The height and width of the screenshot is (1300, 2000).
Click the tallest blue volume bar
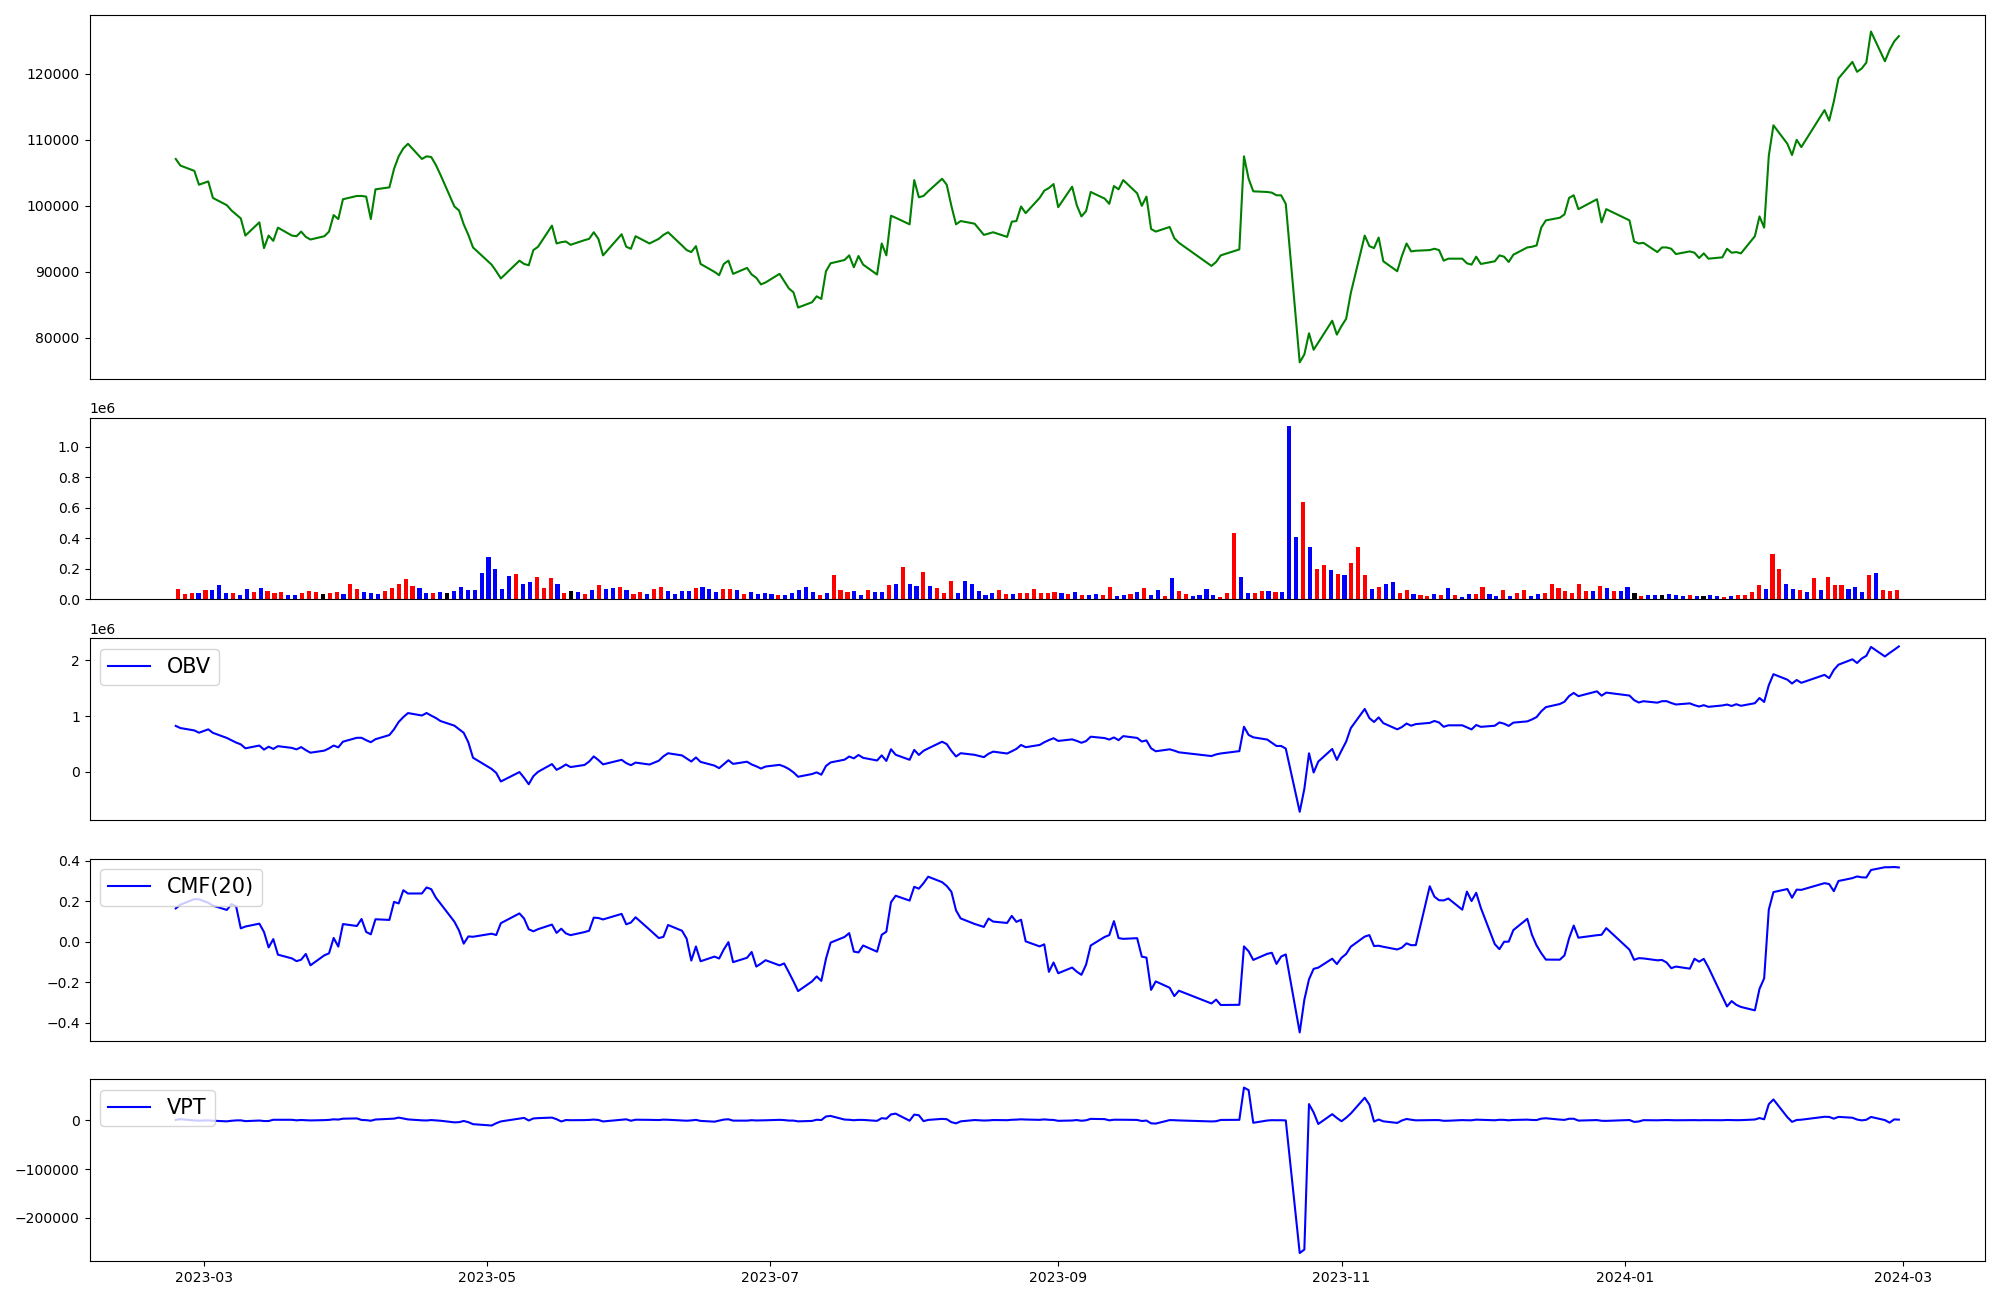click(1289, 512)
